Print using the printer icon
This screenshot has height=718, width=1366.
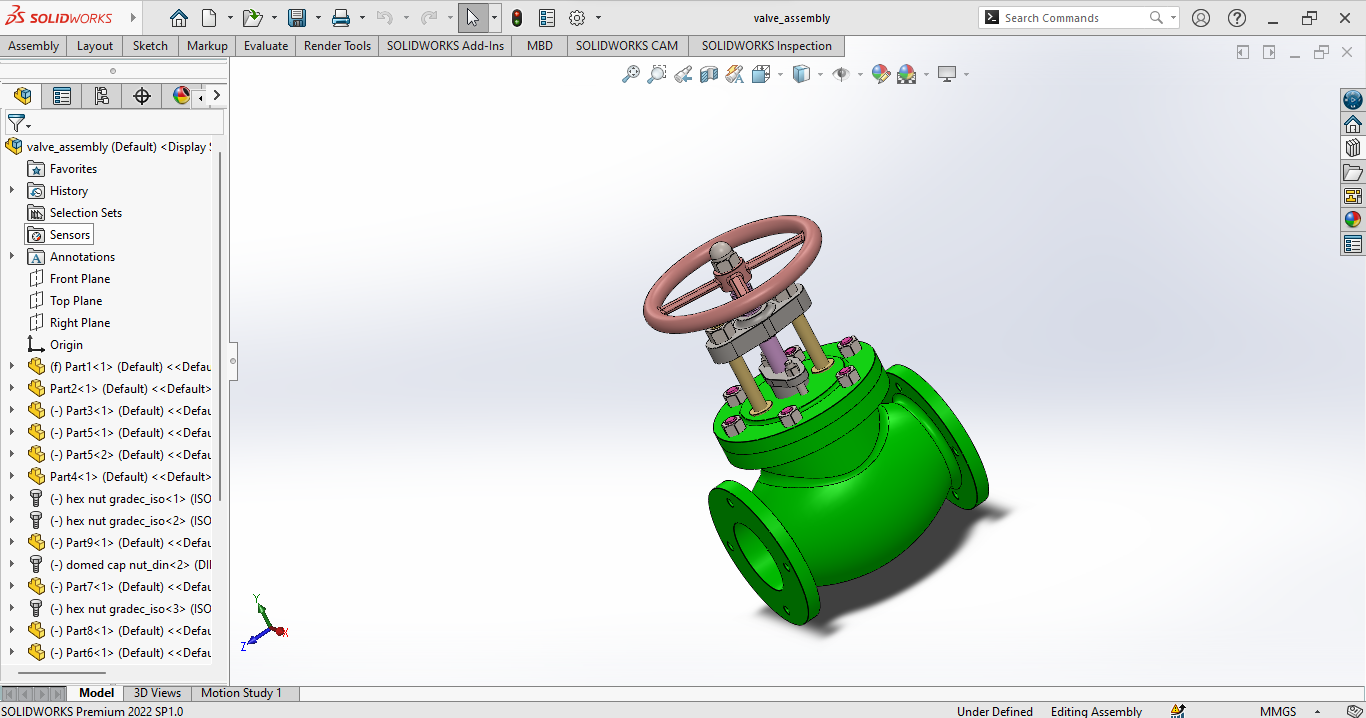point(341,18)
